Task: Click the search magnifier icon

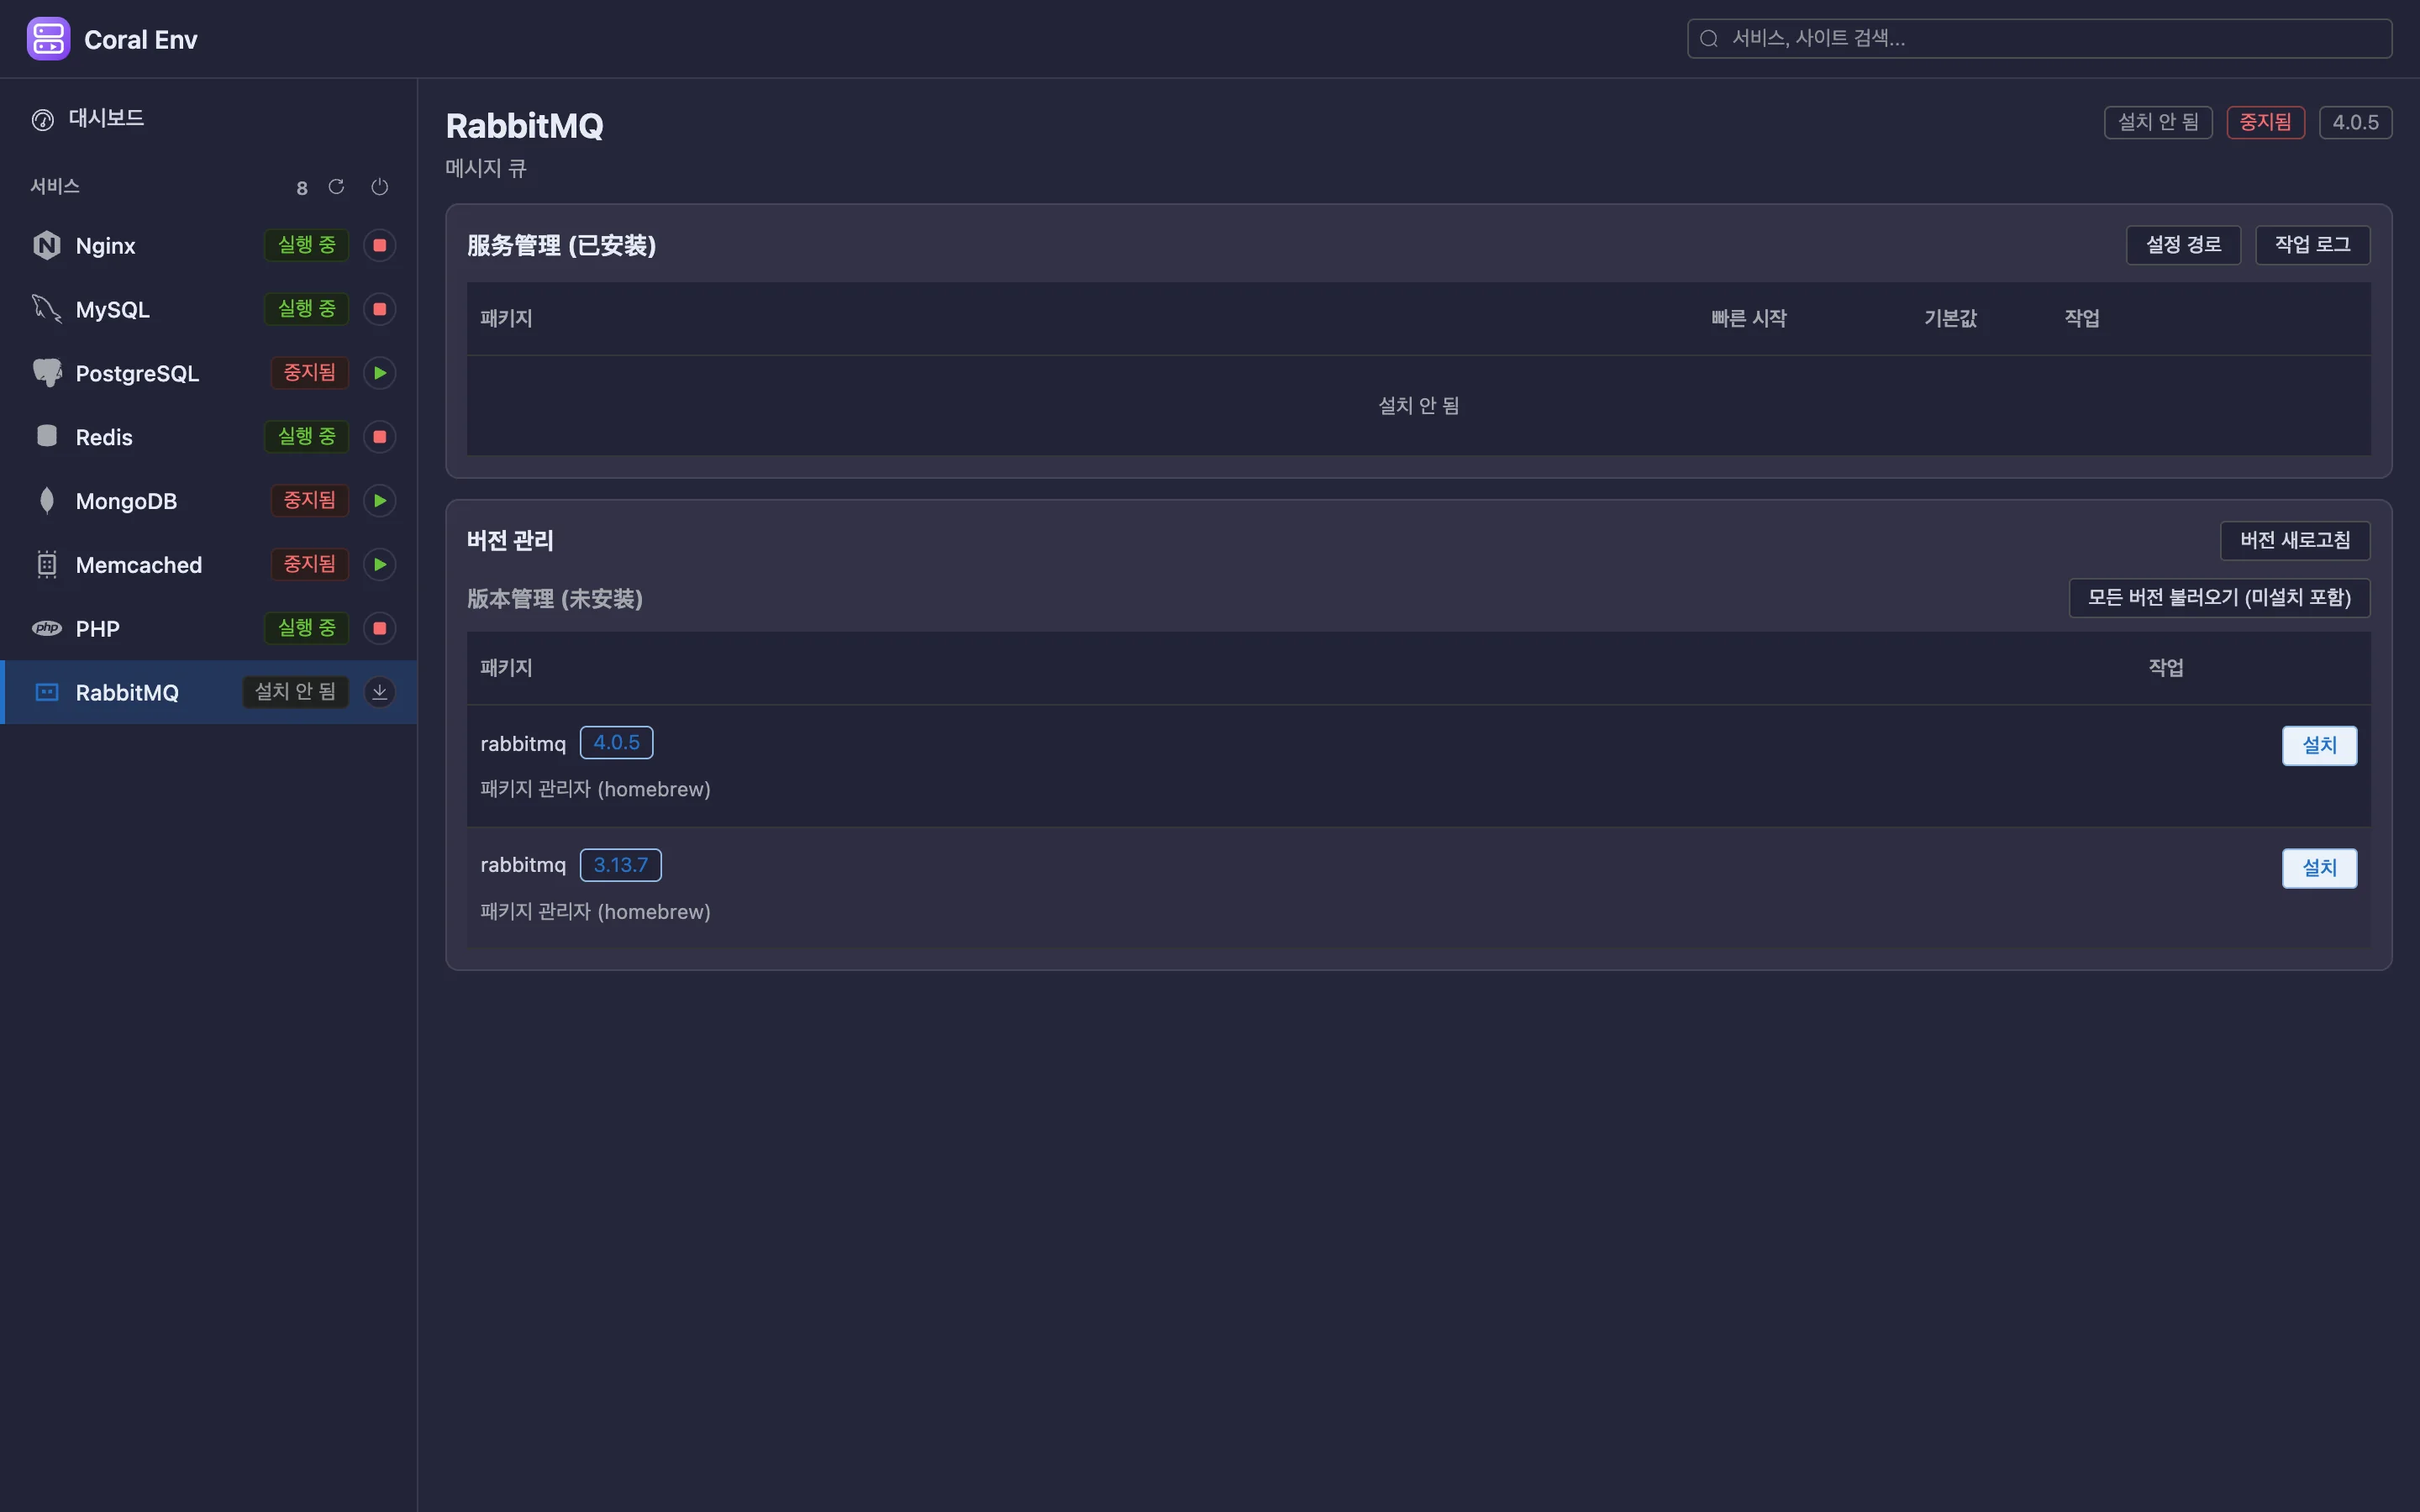Action: coord(1709,39)
